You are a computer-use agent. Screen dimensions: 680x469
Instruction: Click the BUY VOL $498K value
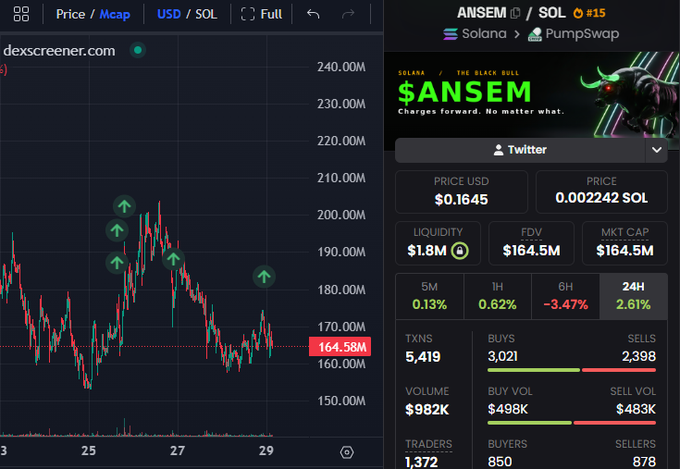tap(508, 409)
